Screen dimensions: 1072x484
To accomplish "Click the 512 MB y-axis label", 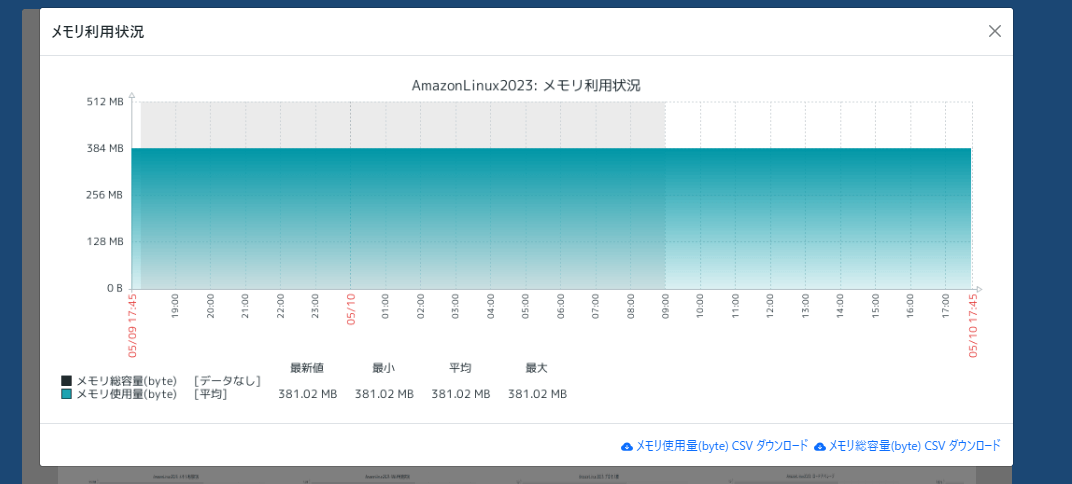I will pos(104,101).
